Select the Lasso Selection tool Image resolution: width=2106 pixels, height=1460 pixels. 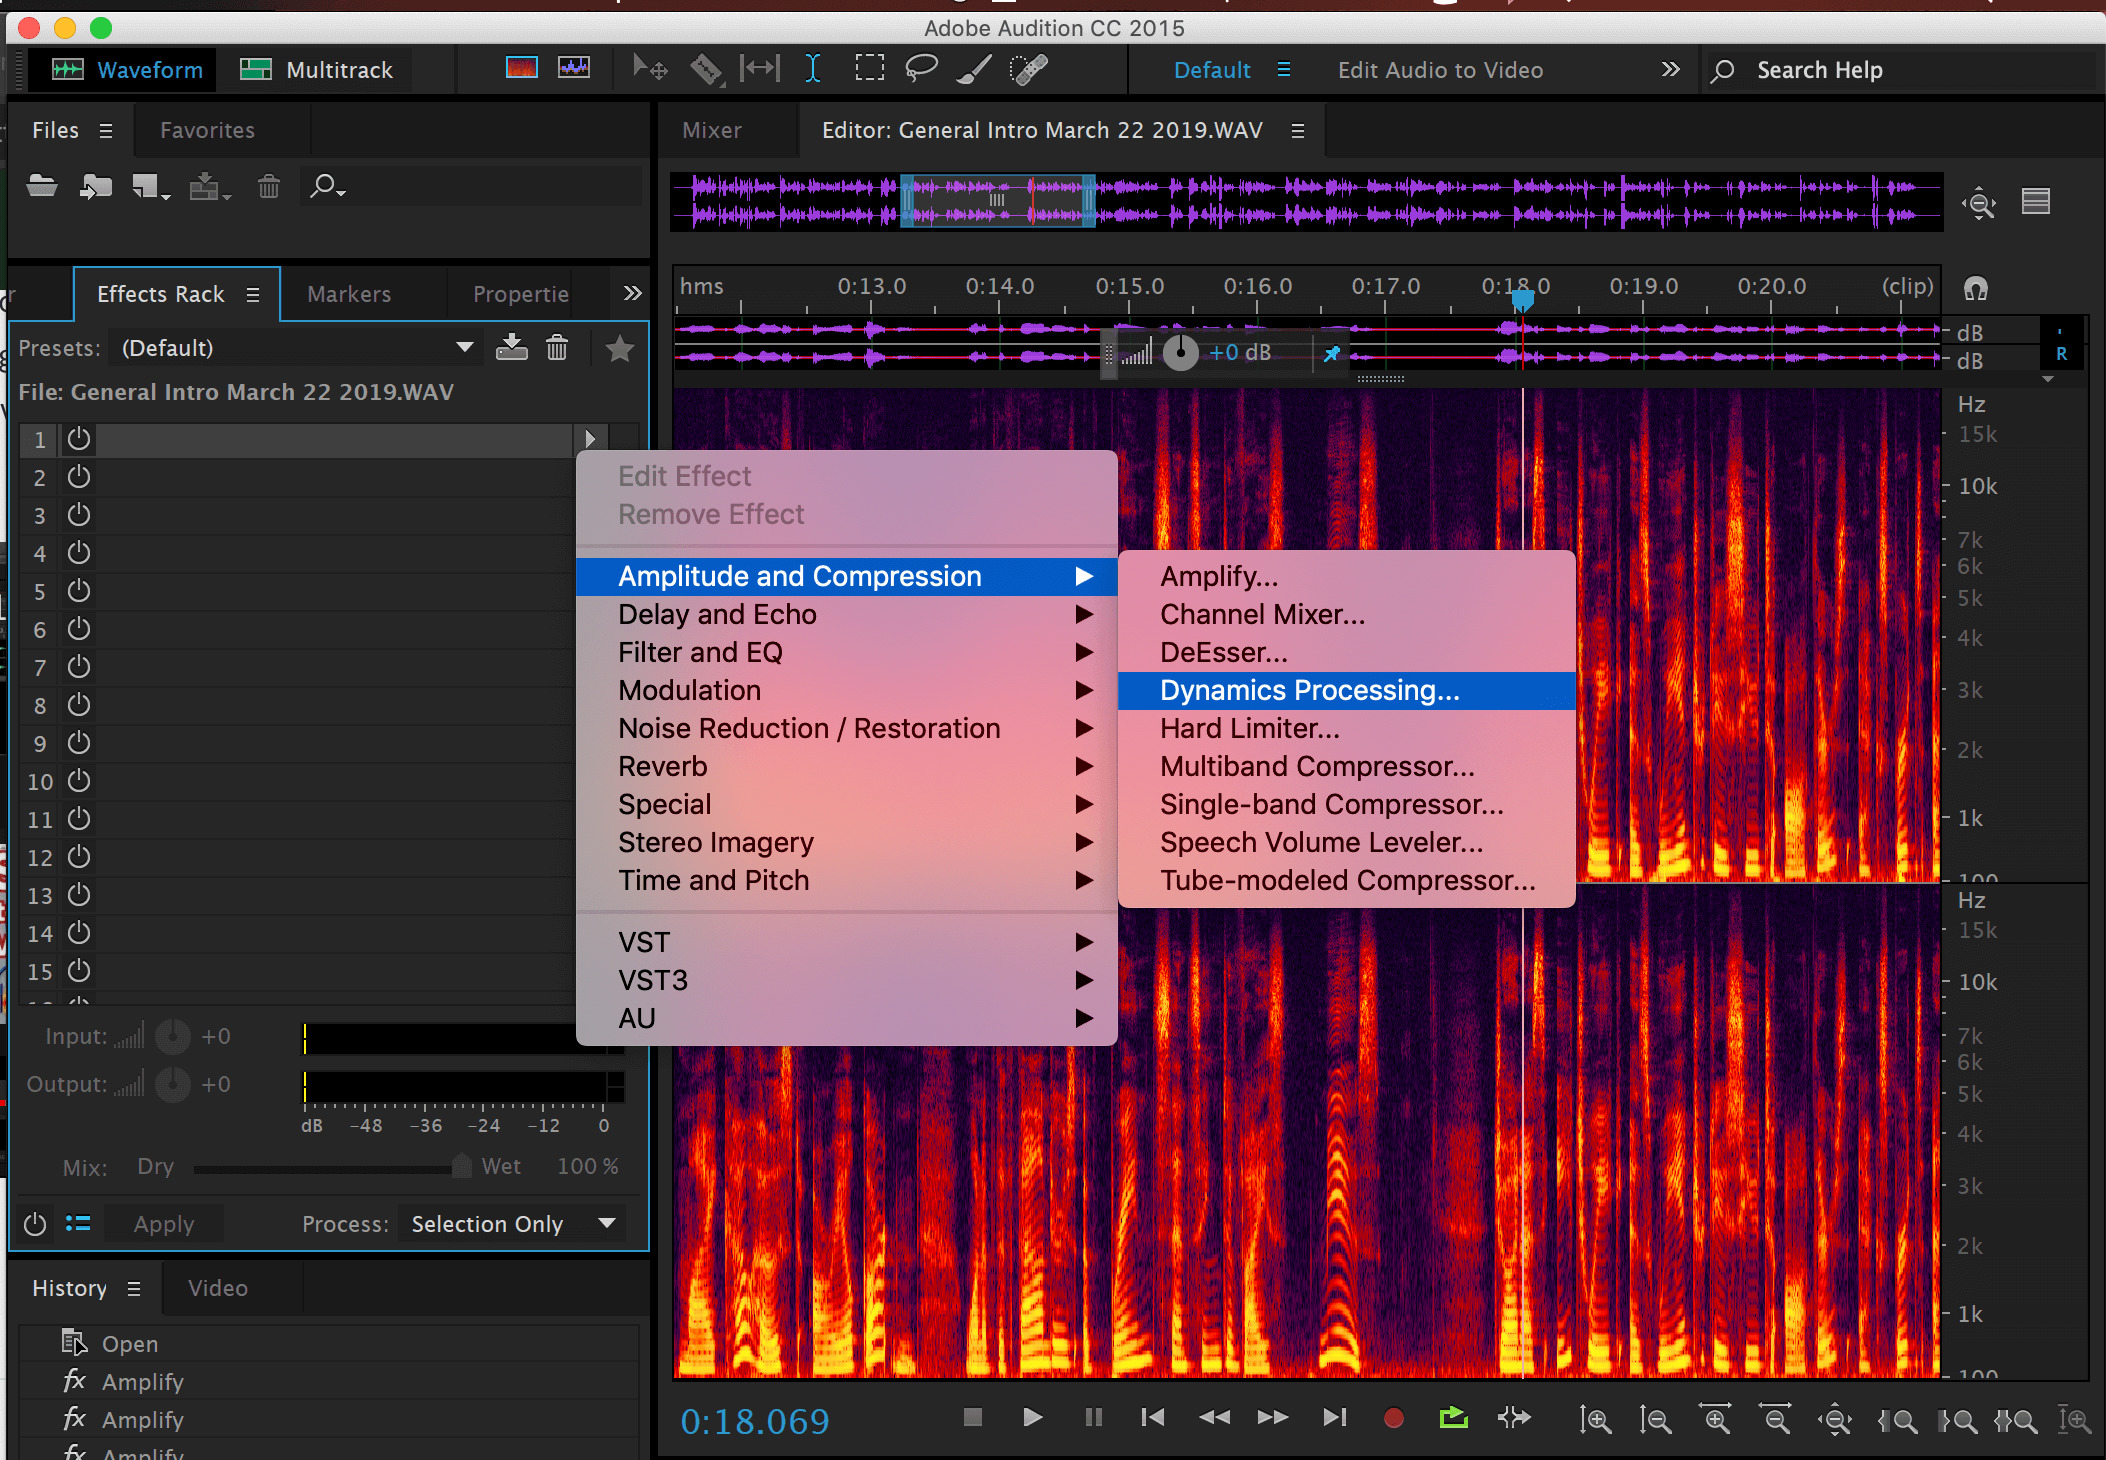[920, 68]
